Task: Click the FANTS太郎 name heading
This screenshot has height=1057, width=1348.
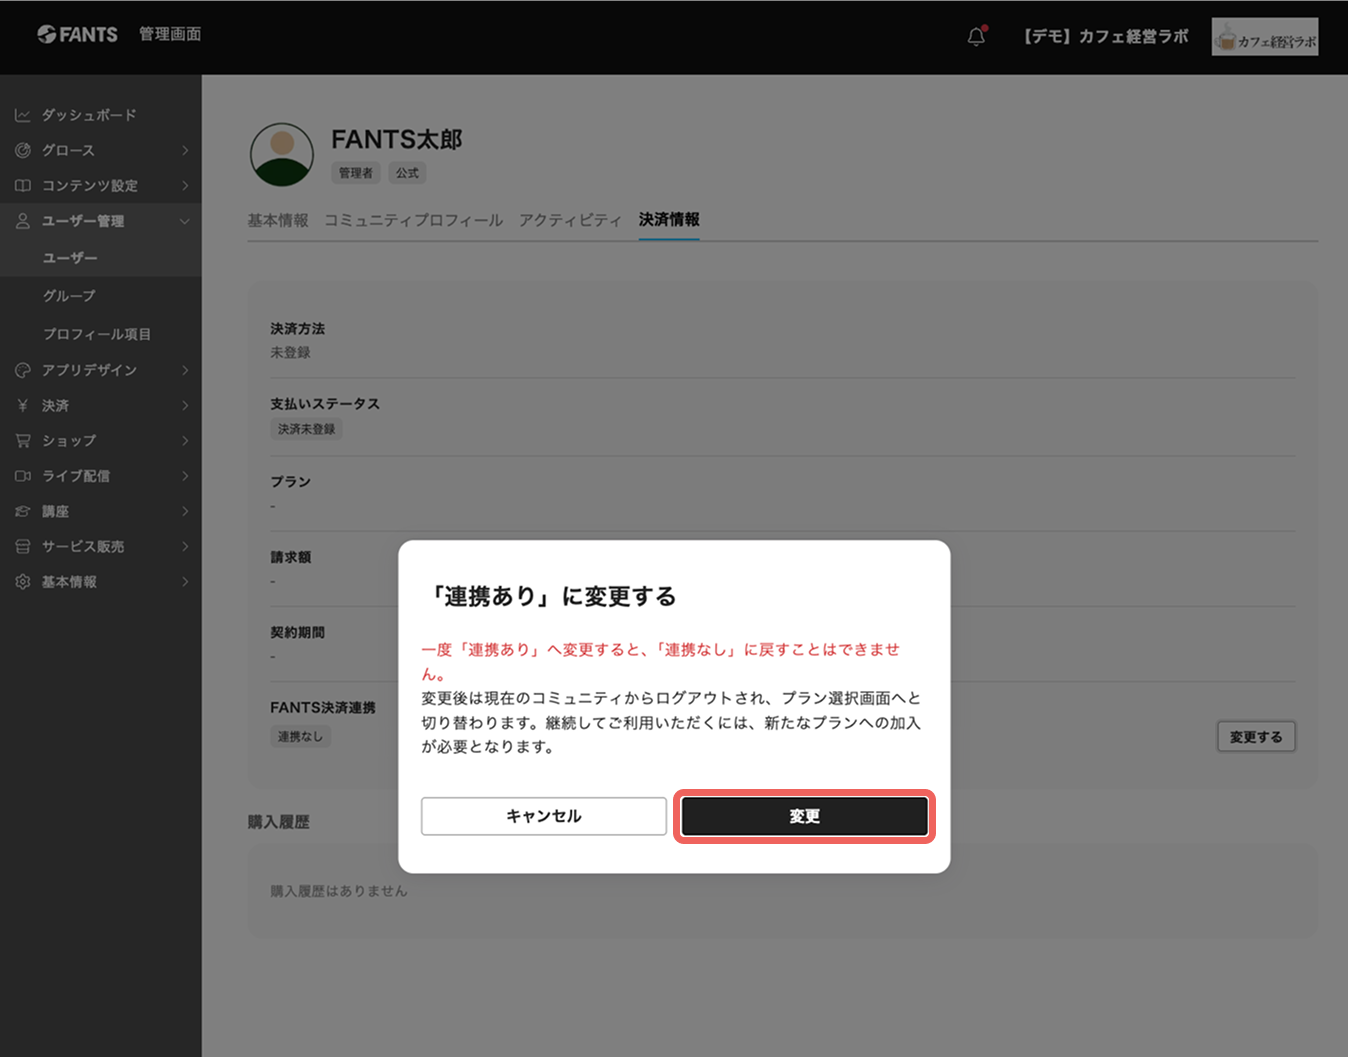Action: [x=397, y=139]
